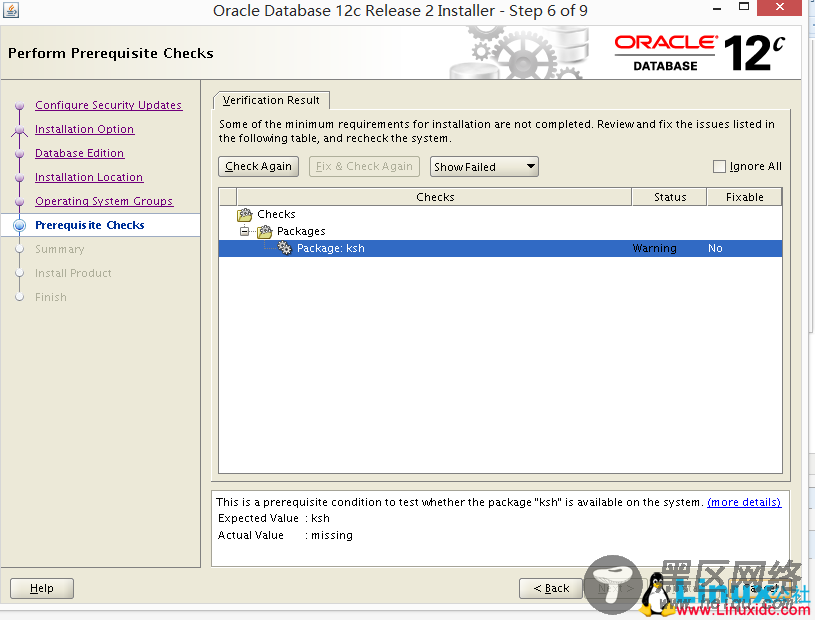Click the Status column header

point(669,197)
